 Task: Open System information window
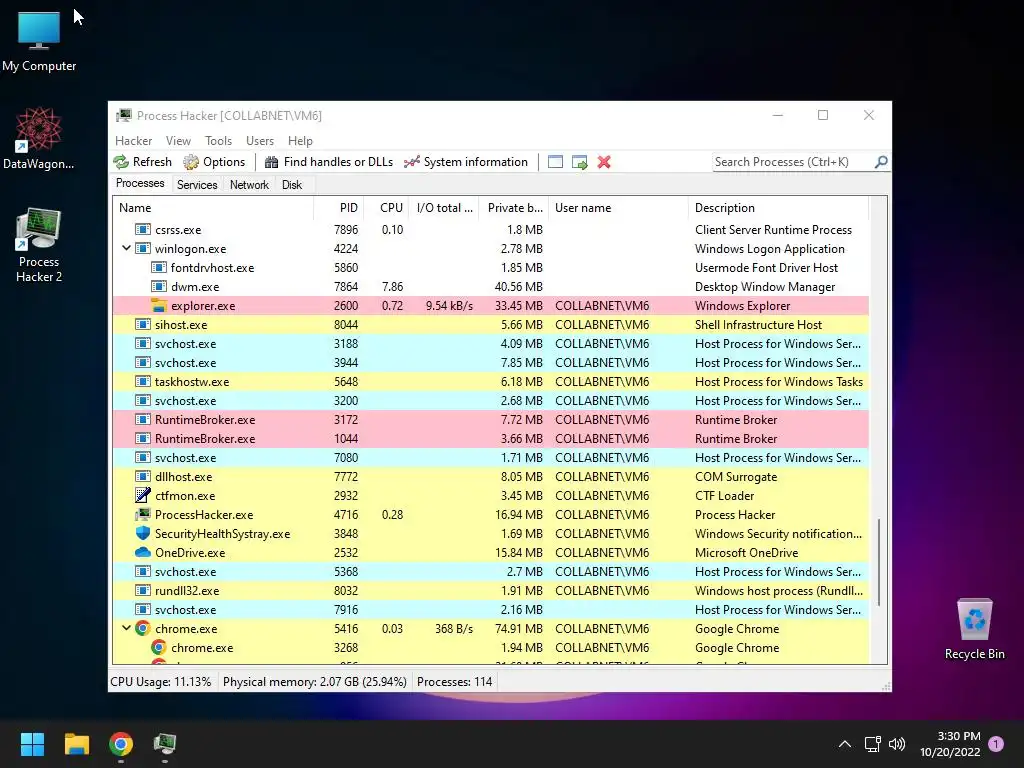pos(466,162)
